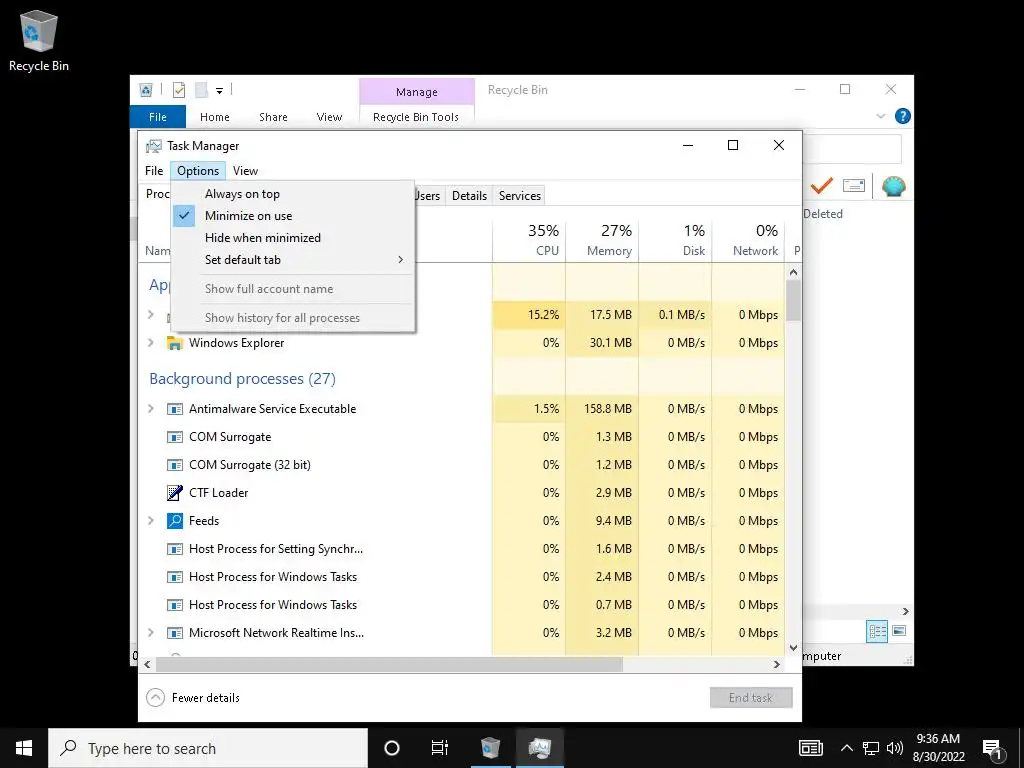Click the COM Surrogate (32 bit) icon
The width and height of the screenshot is (1024, 768).
[x=174, y=465]
